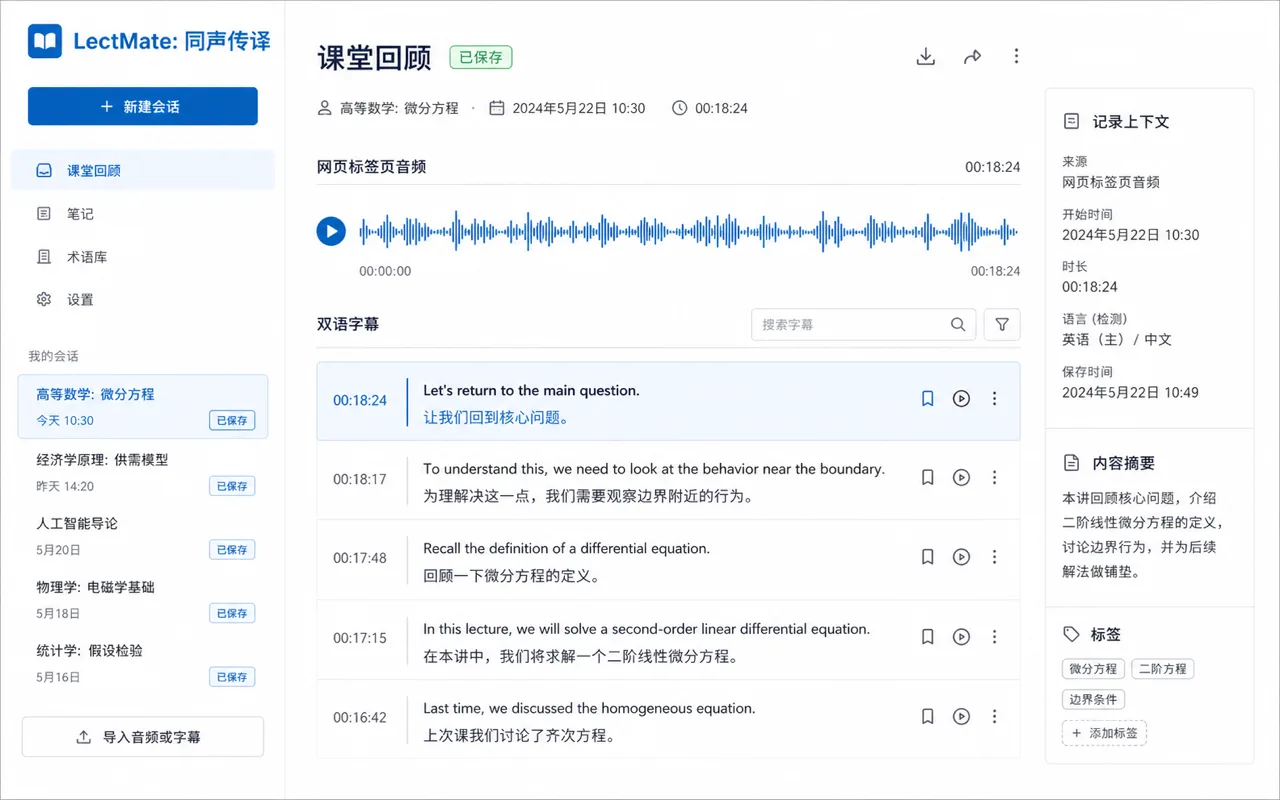Open the 经济学原理: 供需模型 session
The image size is (1280, 800).
point(143,472)
